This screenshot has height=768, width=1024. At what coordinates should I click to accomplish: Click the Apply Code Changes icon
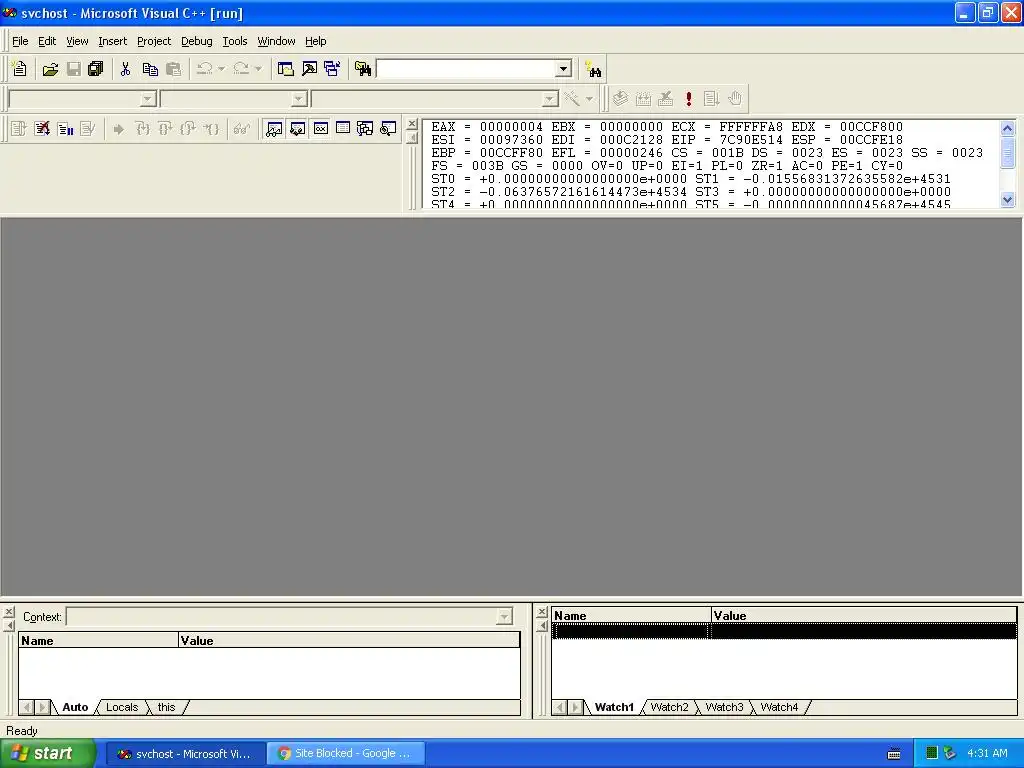point(88,129)
